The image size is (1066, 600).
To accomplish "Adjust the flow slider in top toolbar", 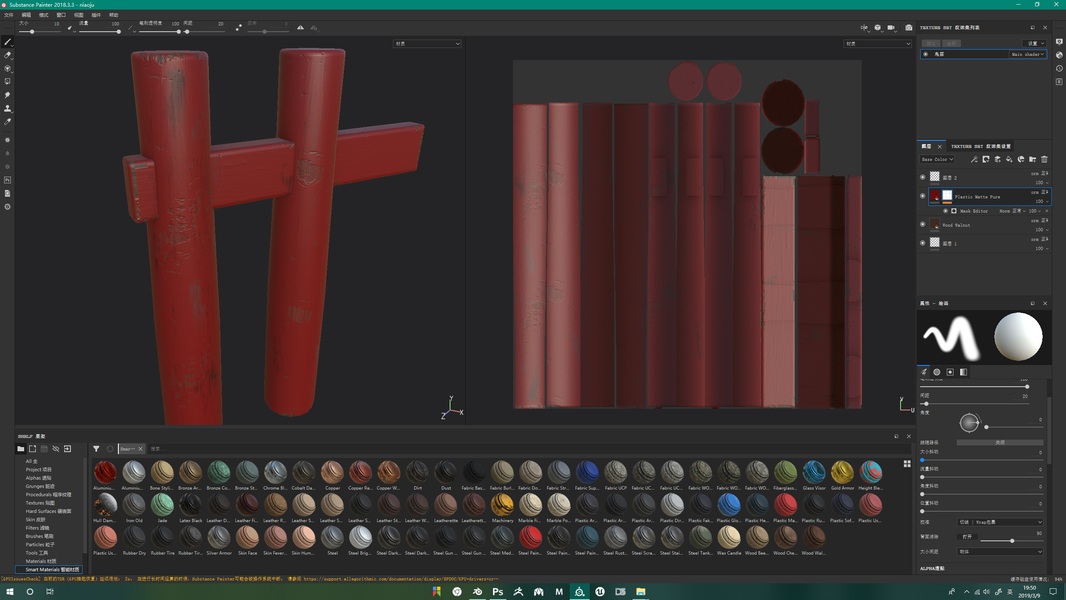I will (x=99, y=31).
